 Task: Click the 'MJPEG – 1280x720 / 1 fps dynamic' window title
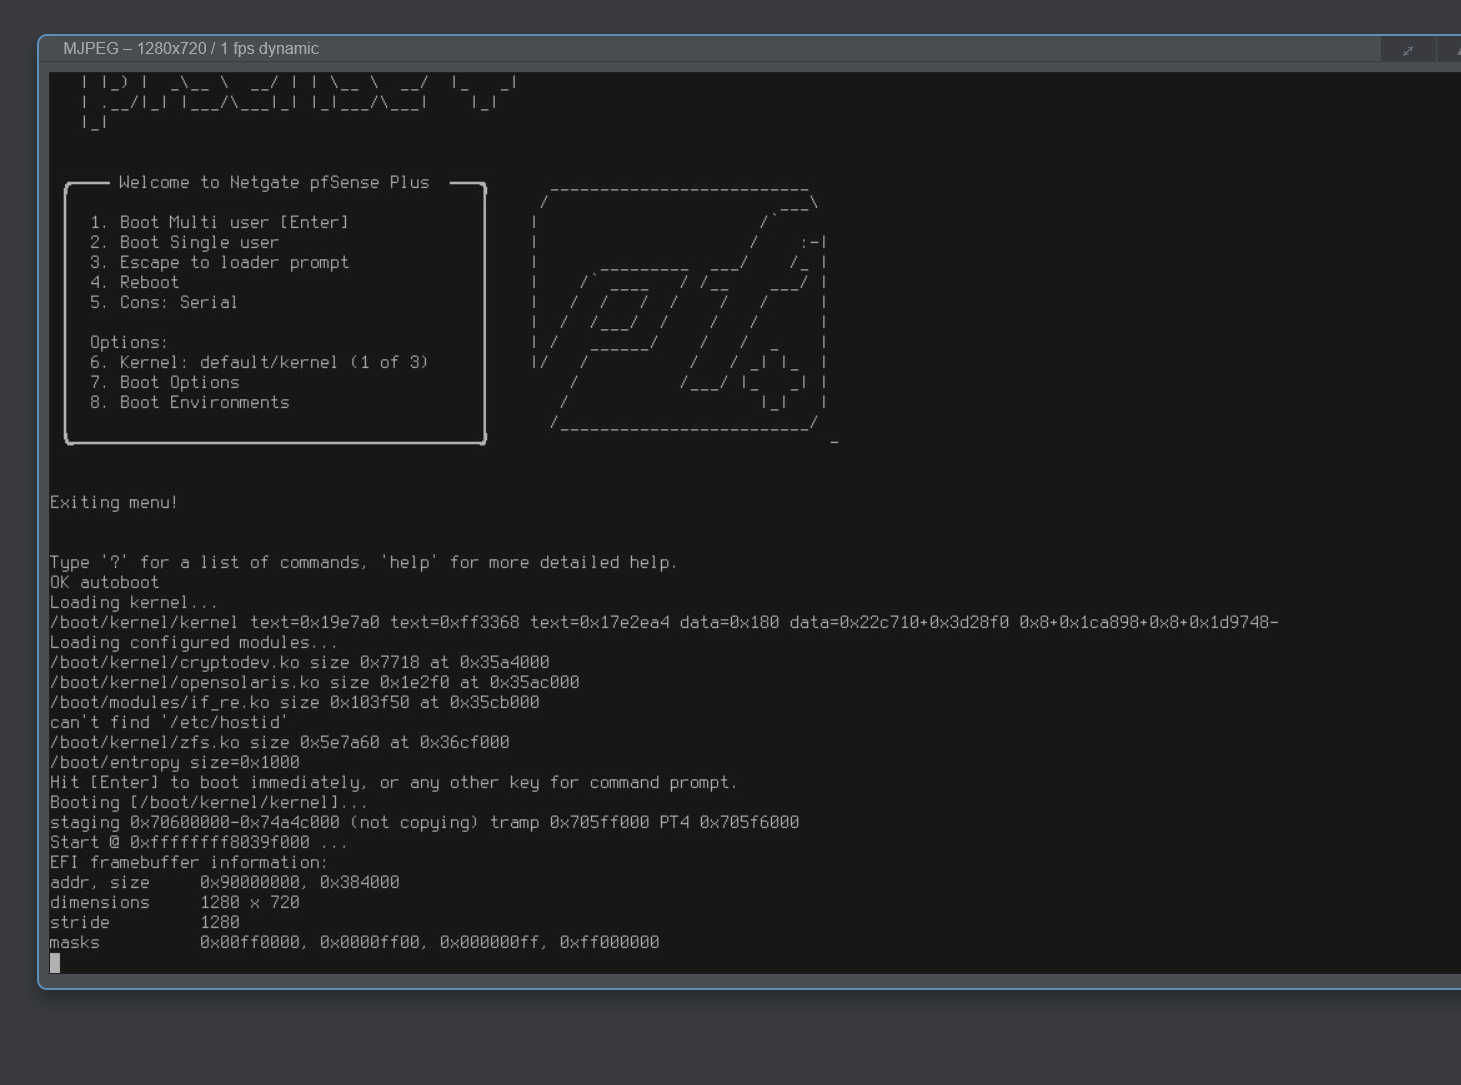click(x=191, y=49)
